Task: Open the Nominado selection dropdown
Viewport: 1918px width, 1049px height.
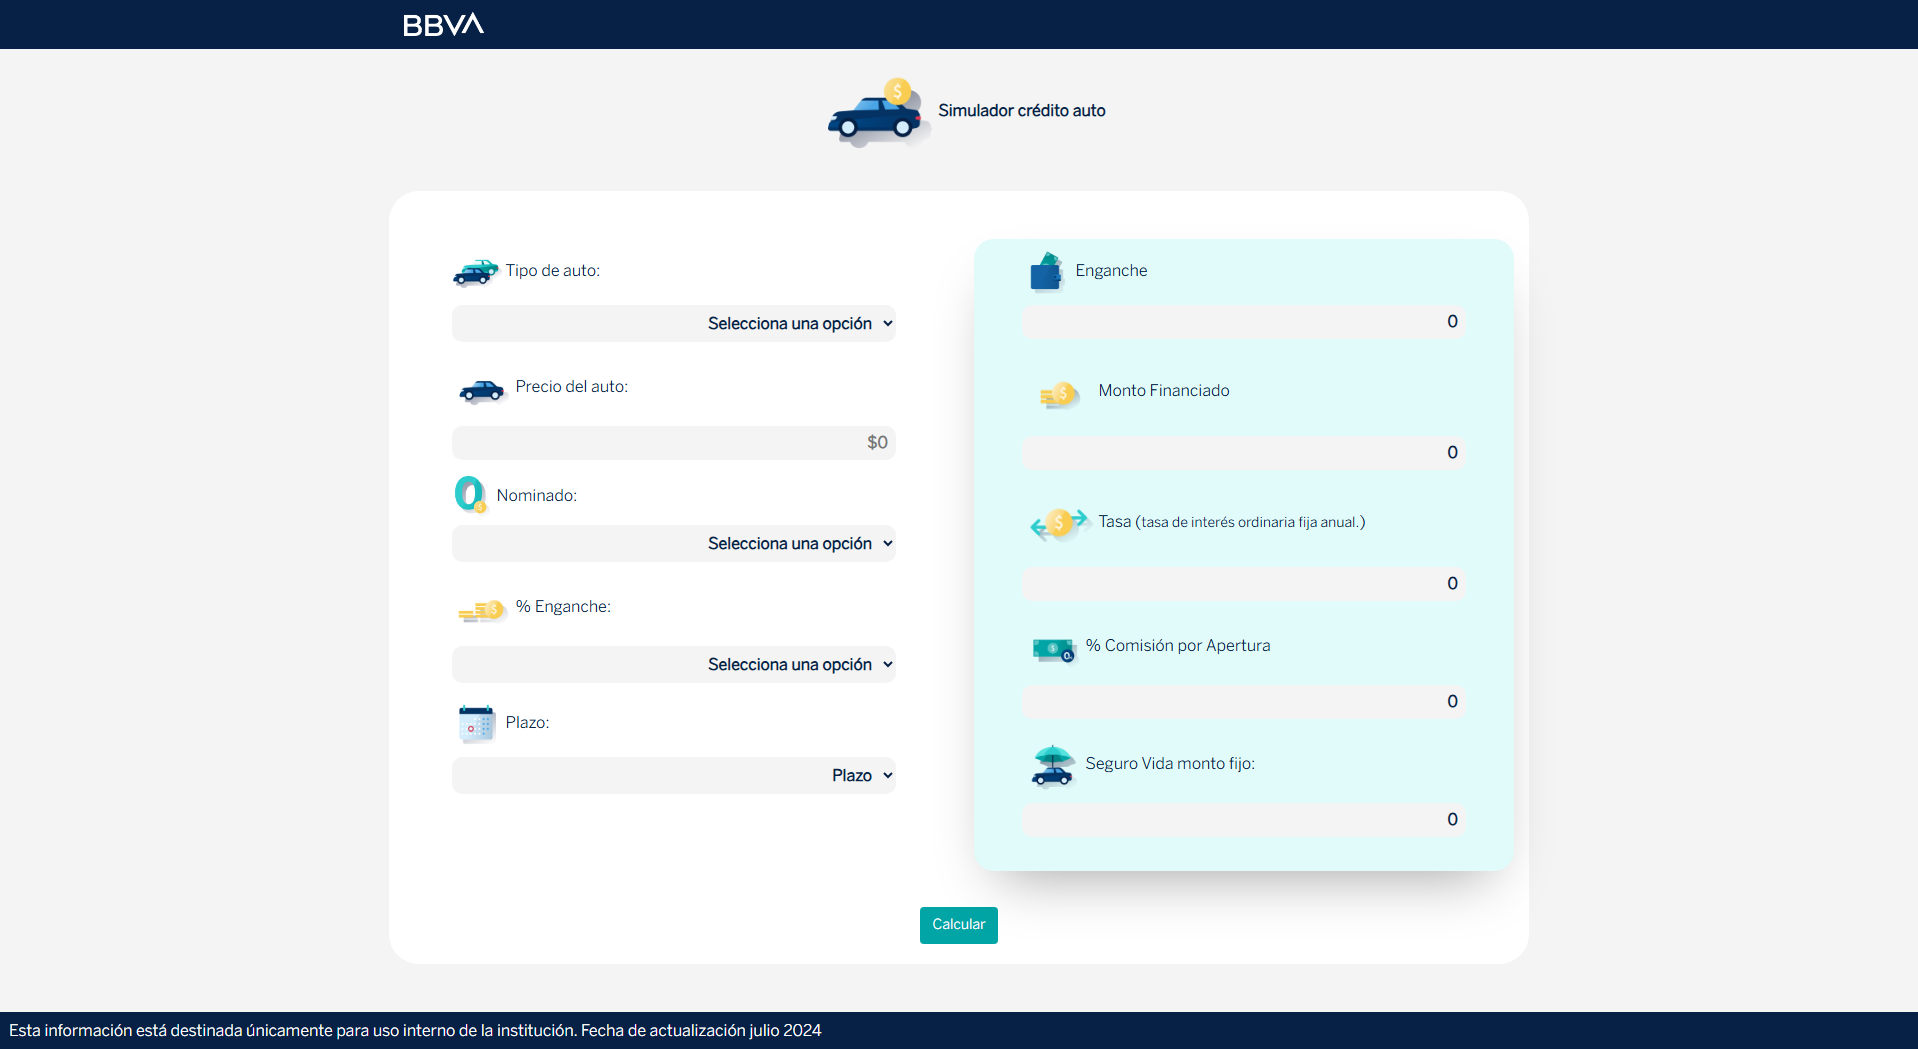Action: tap(674, 543)
